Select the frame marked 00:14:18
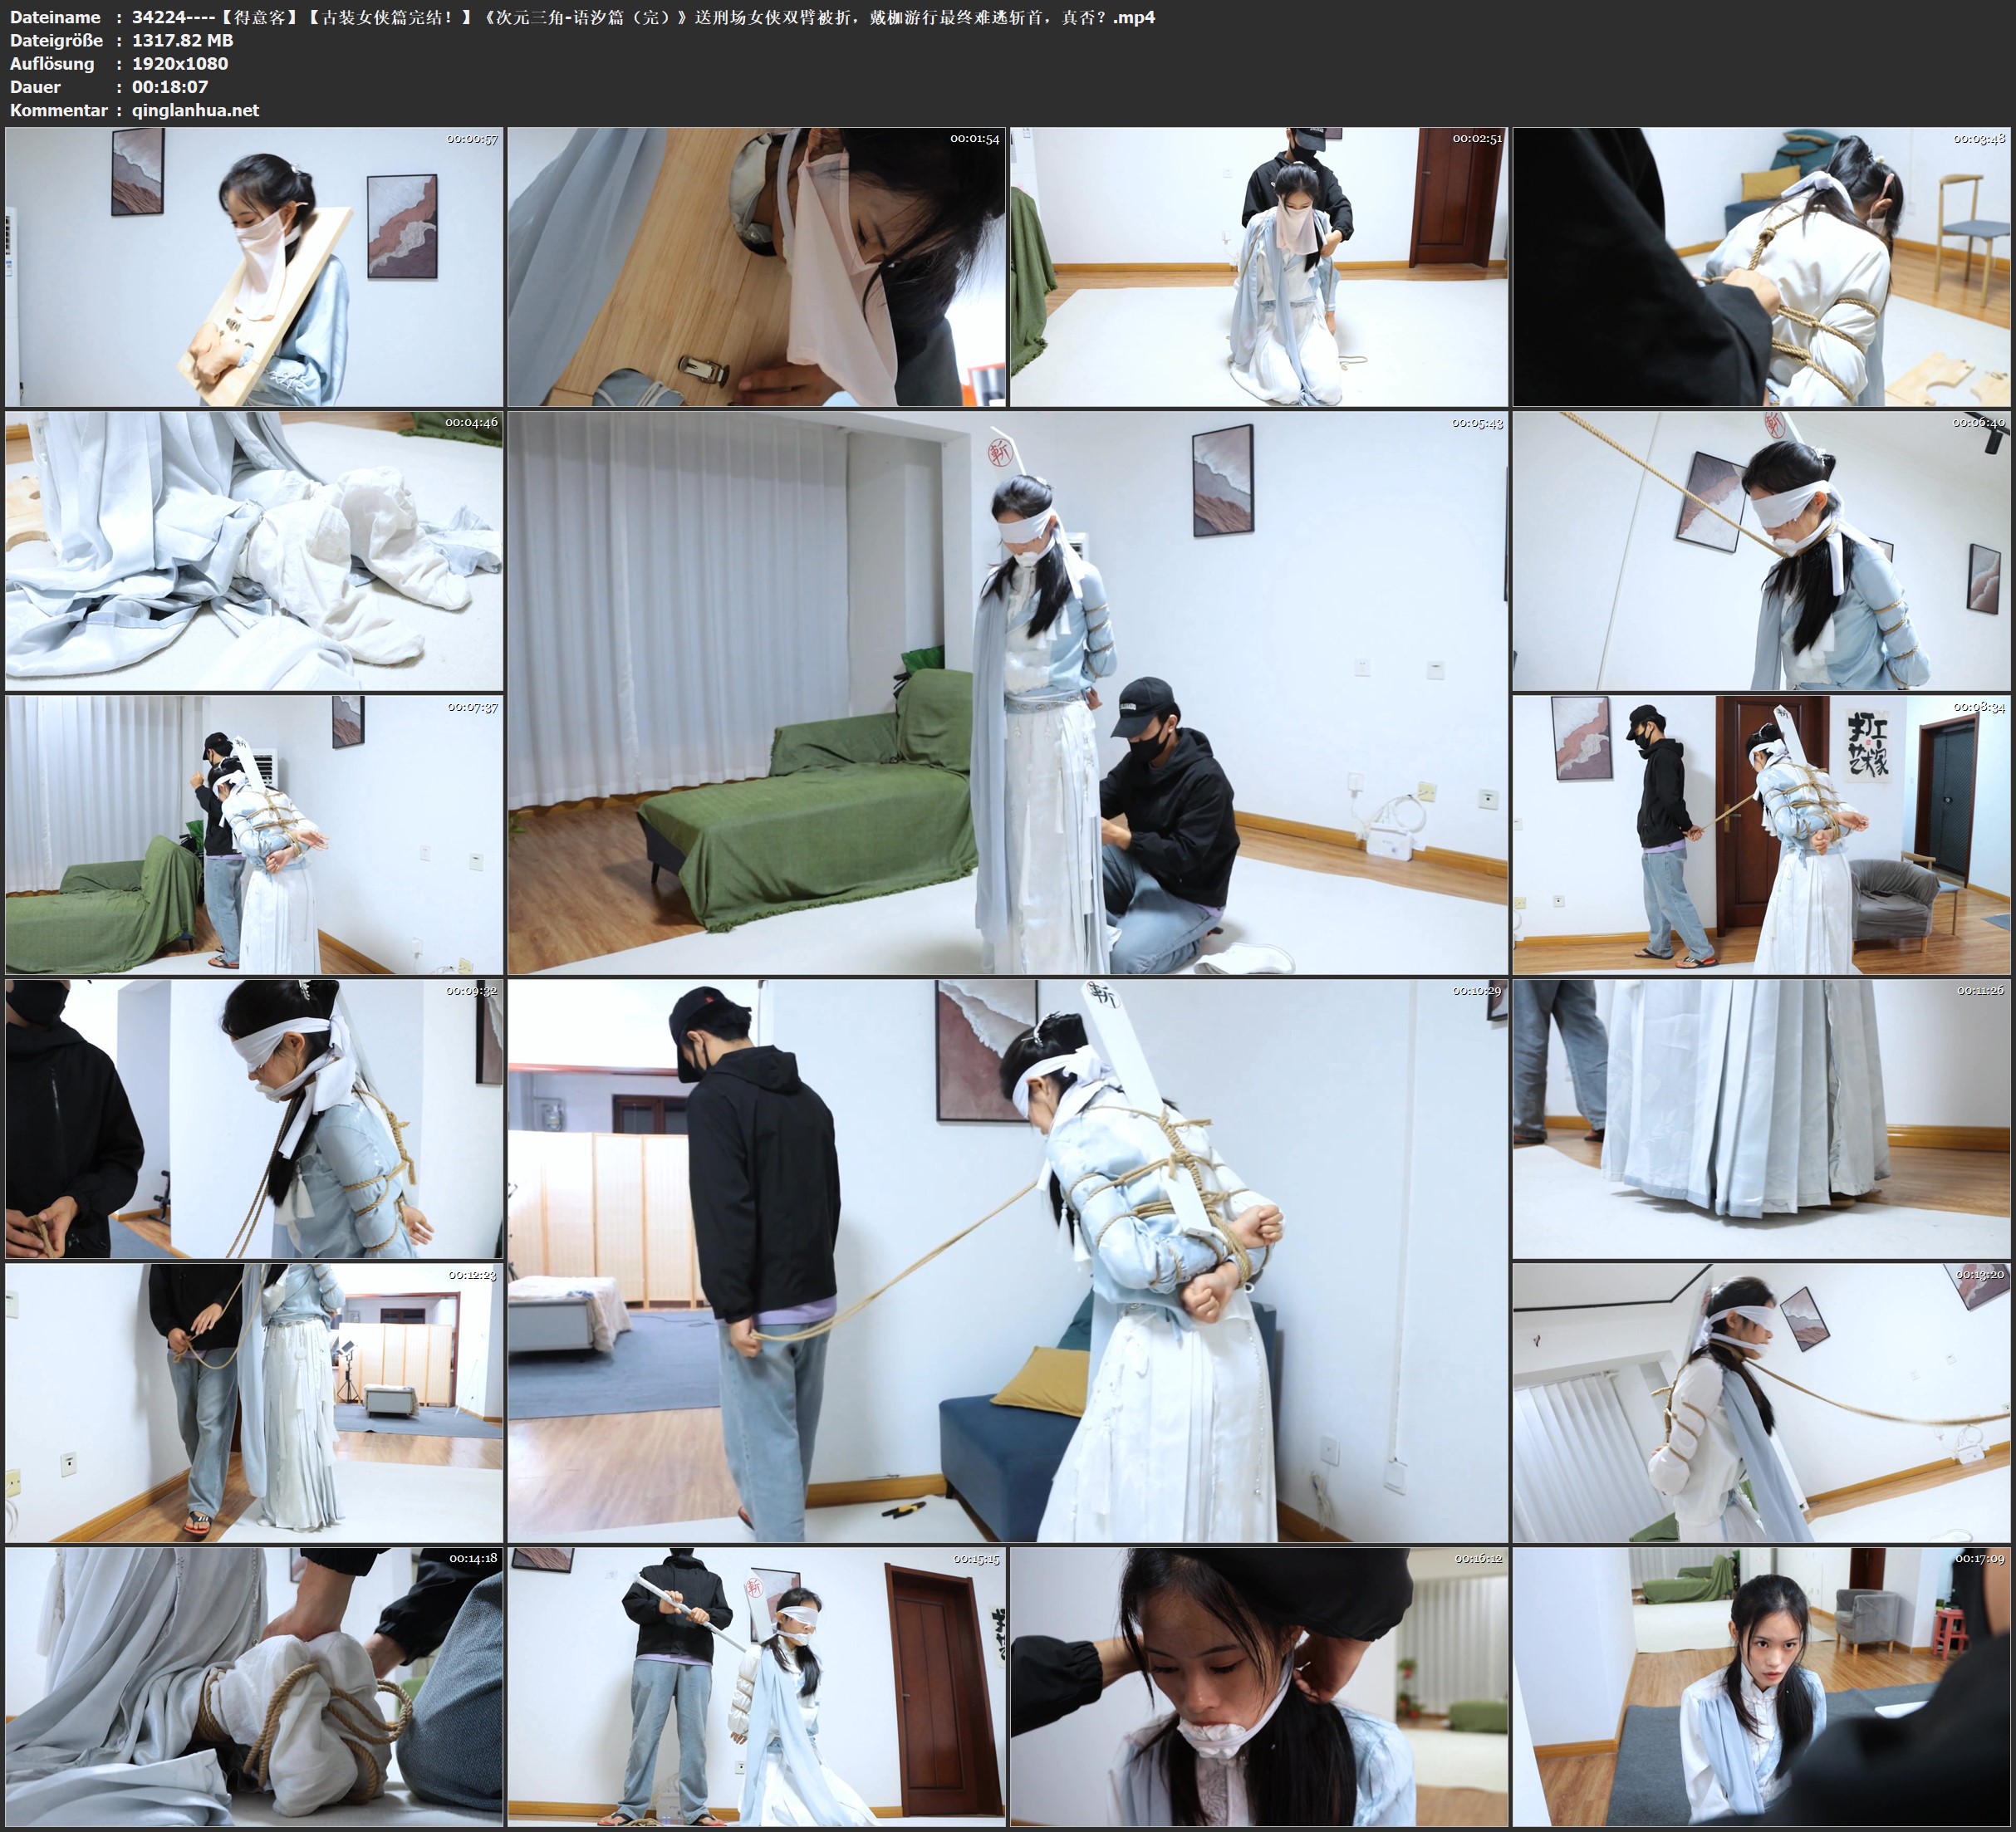Screen dimensions: 2016x1832 pyautogui.click(x=254, y=1687)
